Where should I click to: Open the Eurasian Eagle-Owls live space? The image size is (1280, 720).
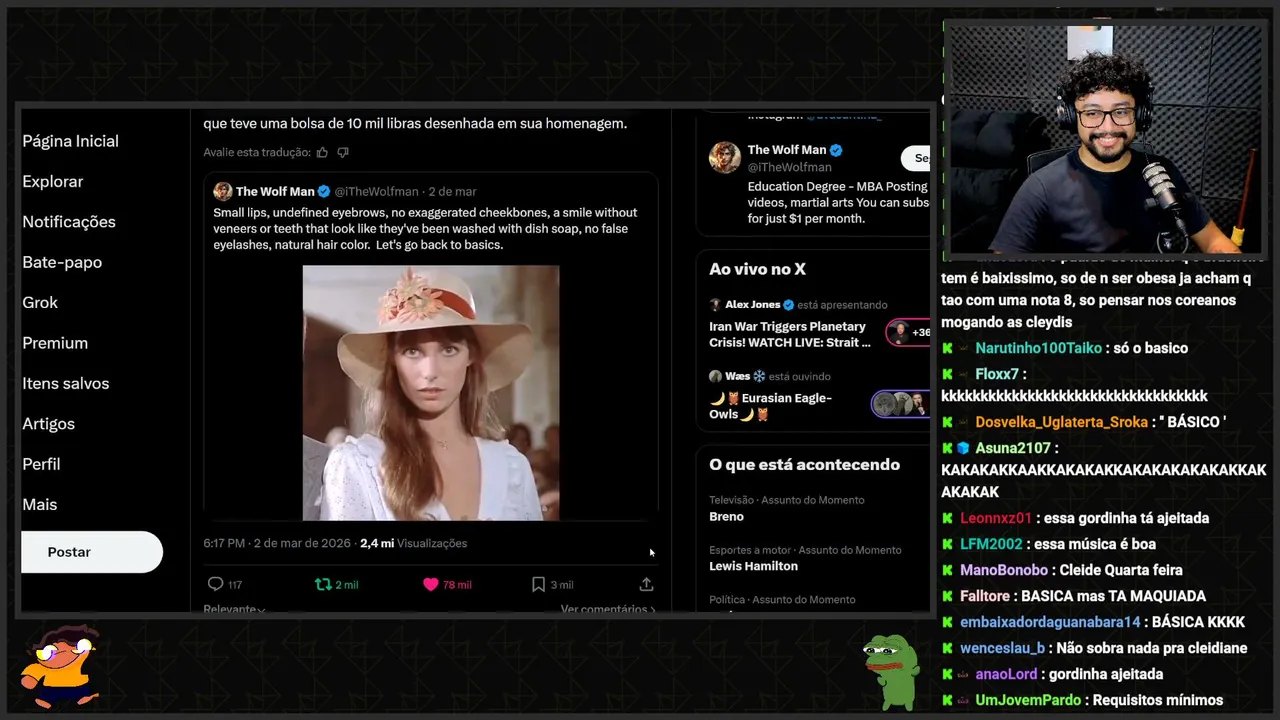pos(770,406)
